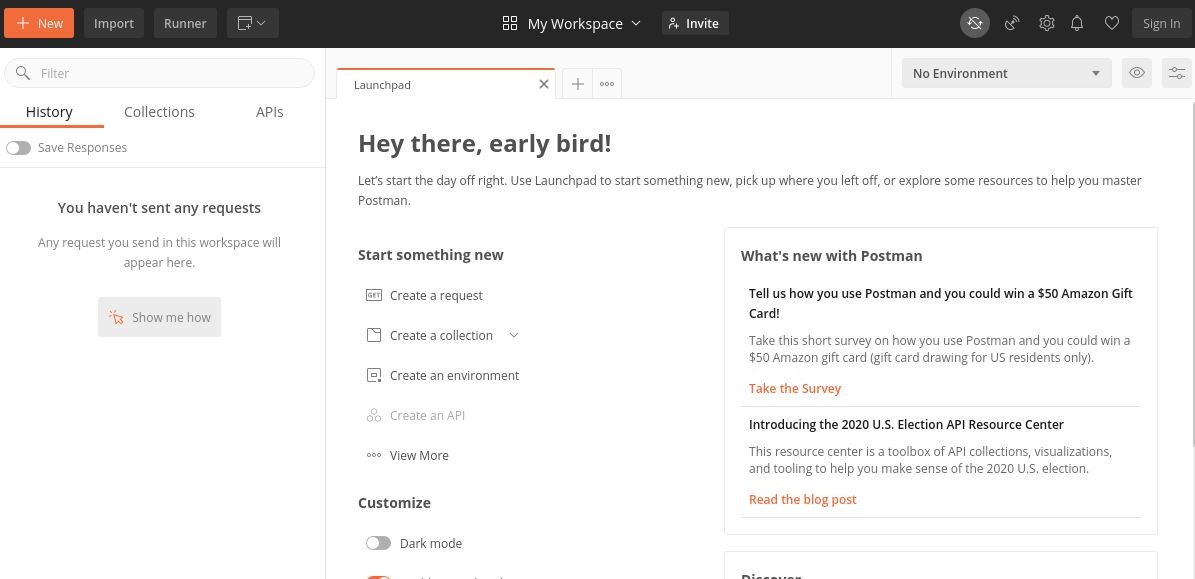The image size is (1195, 579).
Task: Open the tab options ellipsis icon
Action: pos(607,84)
